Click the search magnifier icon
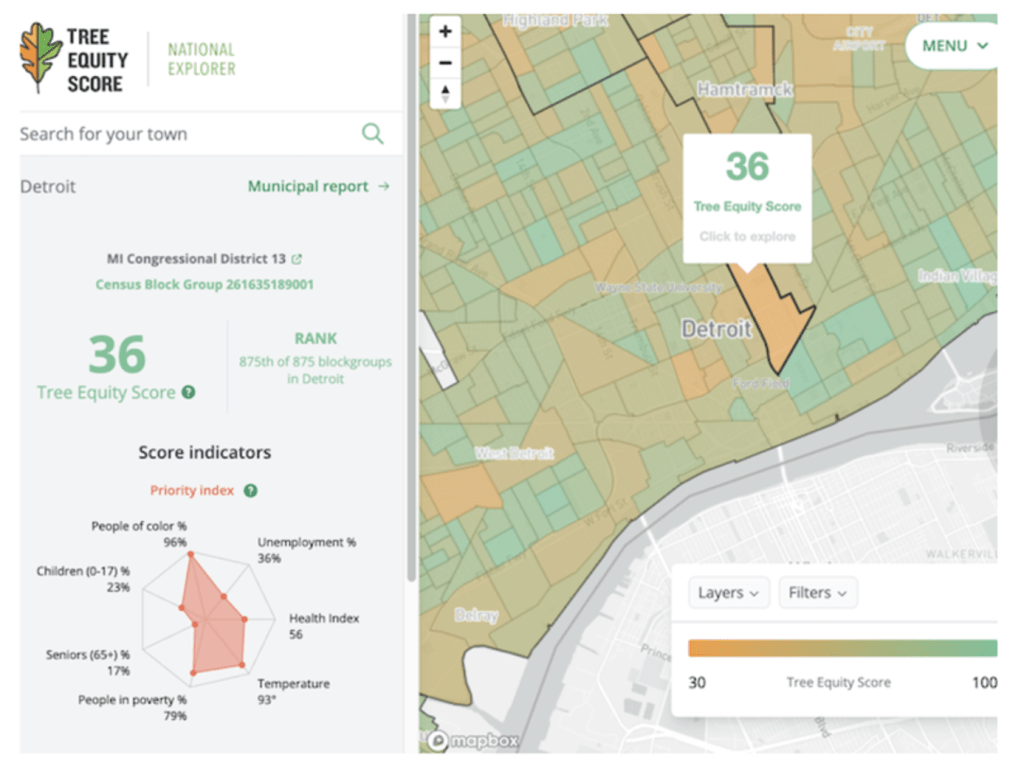1024x780 pixels. pyautogui.click(x=373, y=134)
